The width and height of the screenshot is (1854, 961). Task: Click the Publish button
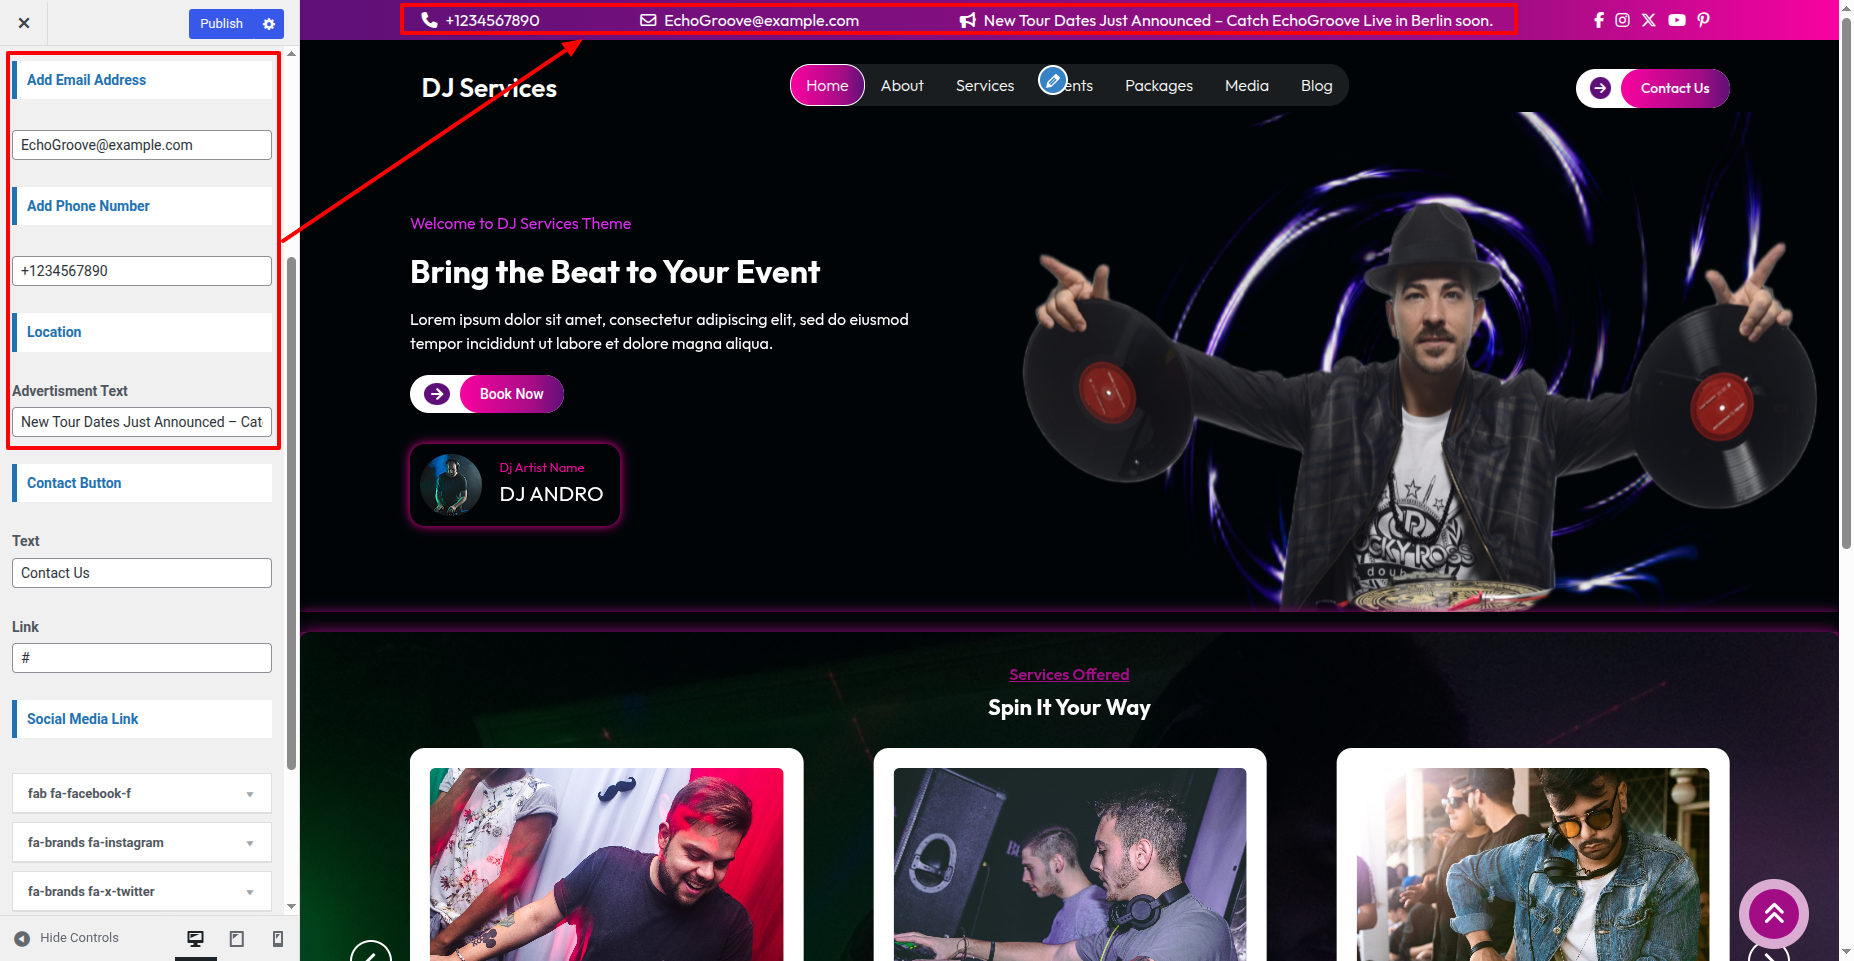pyautogui.click(x=222, y=24)
